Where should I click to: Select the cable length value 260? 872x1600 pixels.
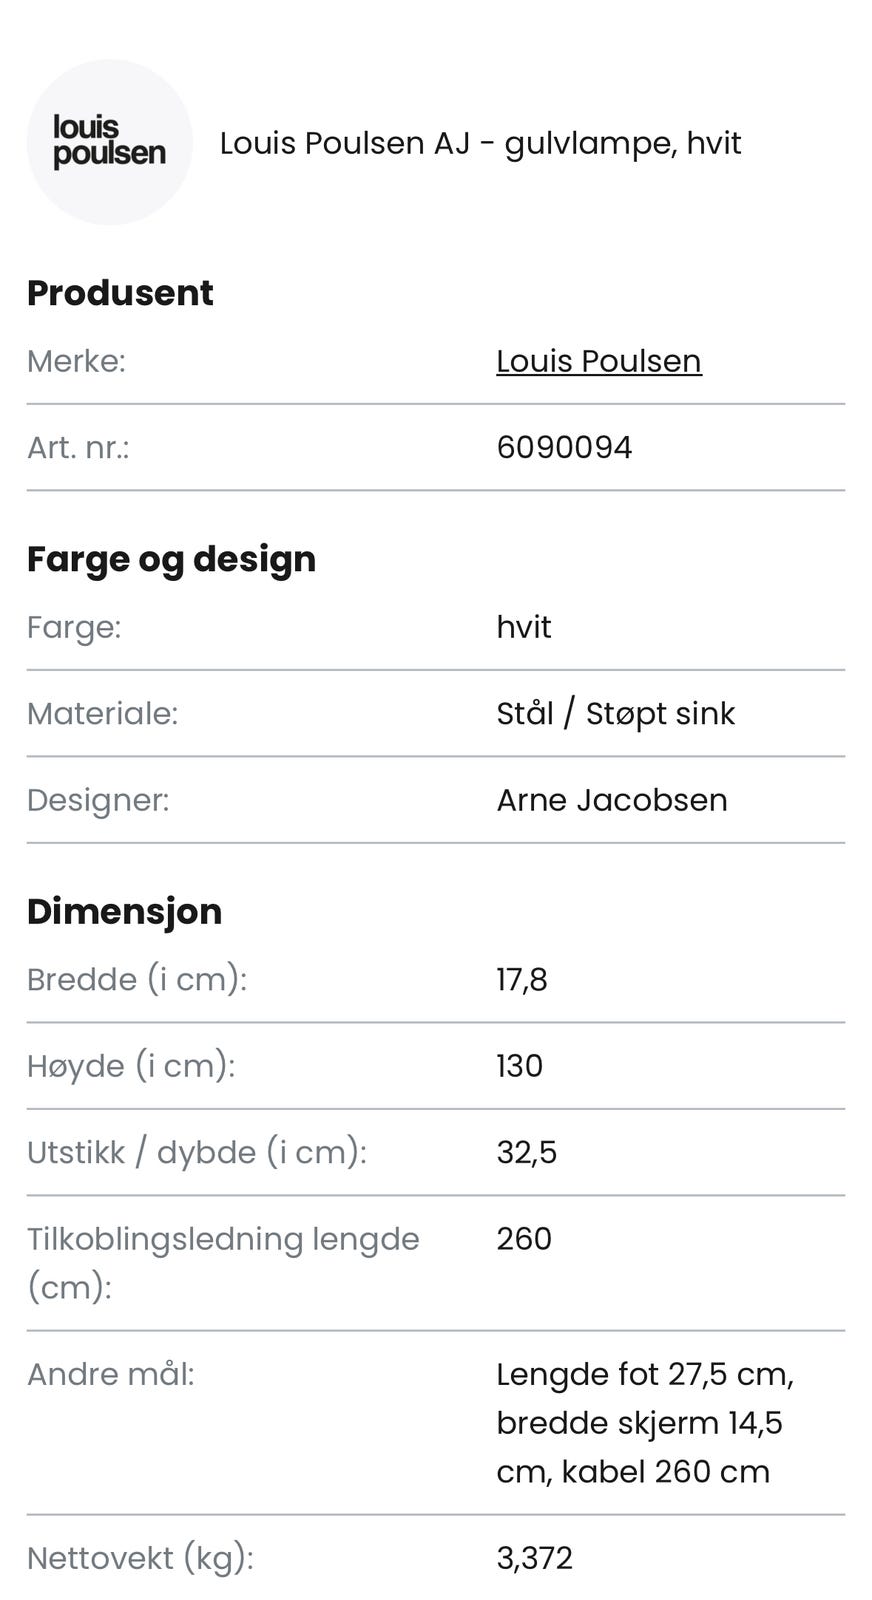(524, 1238)
